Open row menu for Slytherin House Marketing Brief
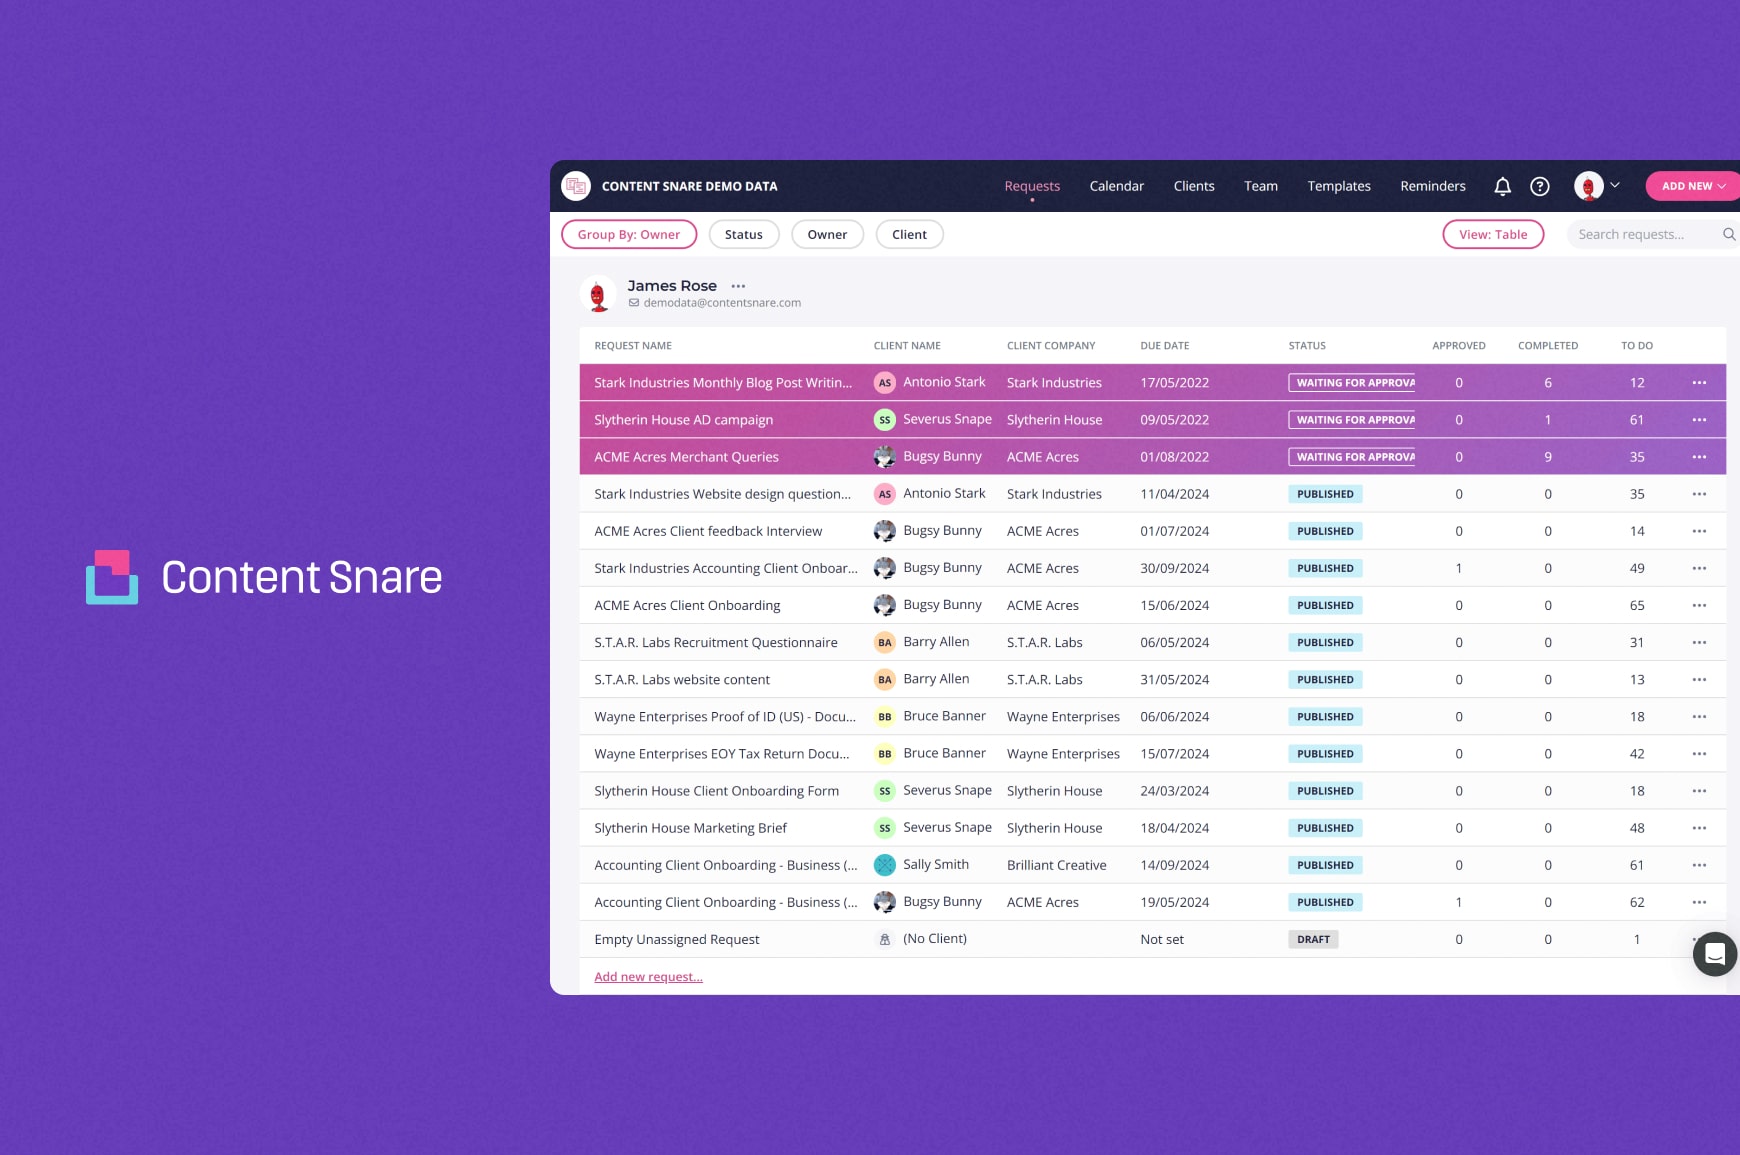The height and width of the screenshot is (1155, 1740). pyautogui.click(x=1699, y=828)
